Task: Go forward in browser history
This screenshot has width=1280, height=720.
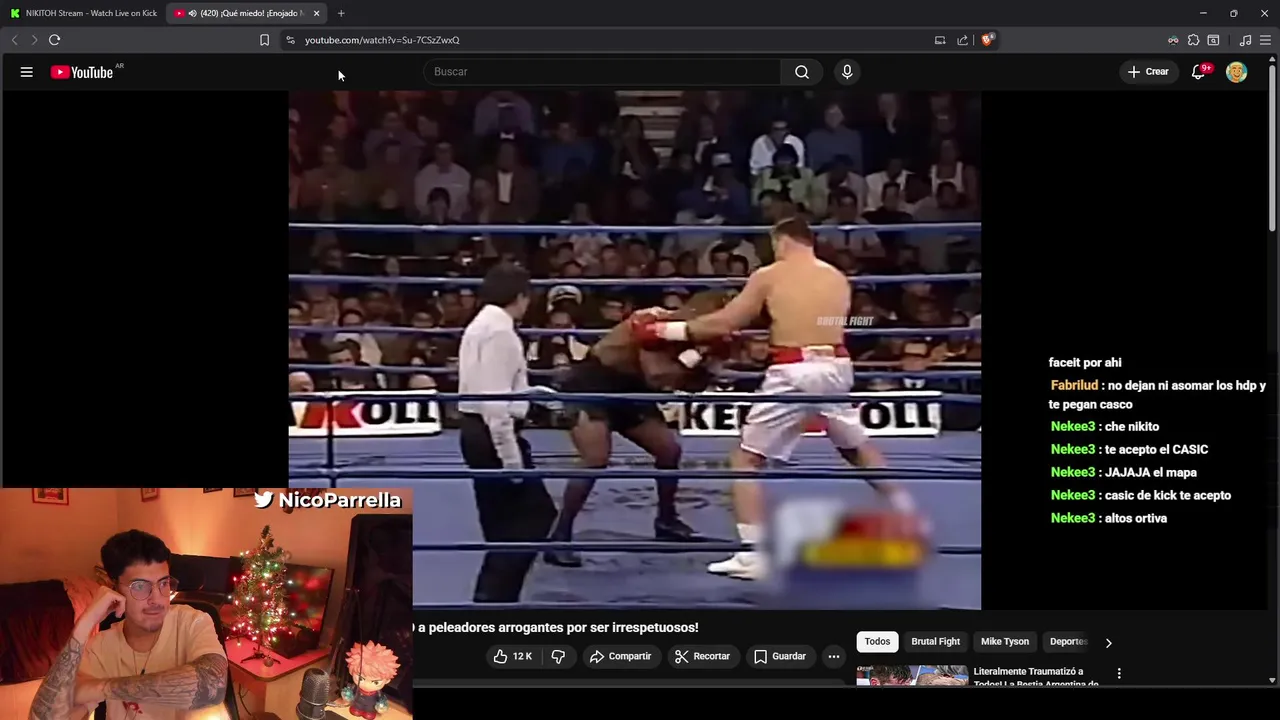Action: click(34, 40)
